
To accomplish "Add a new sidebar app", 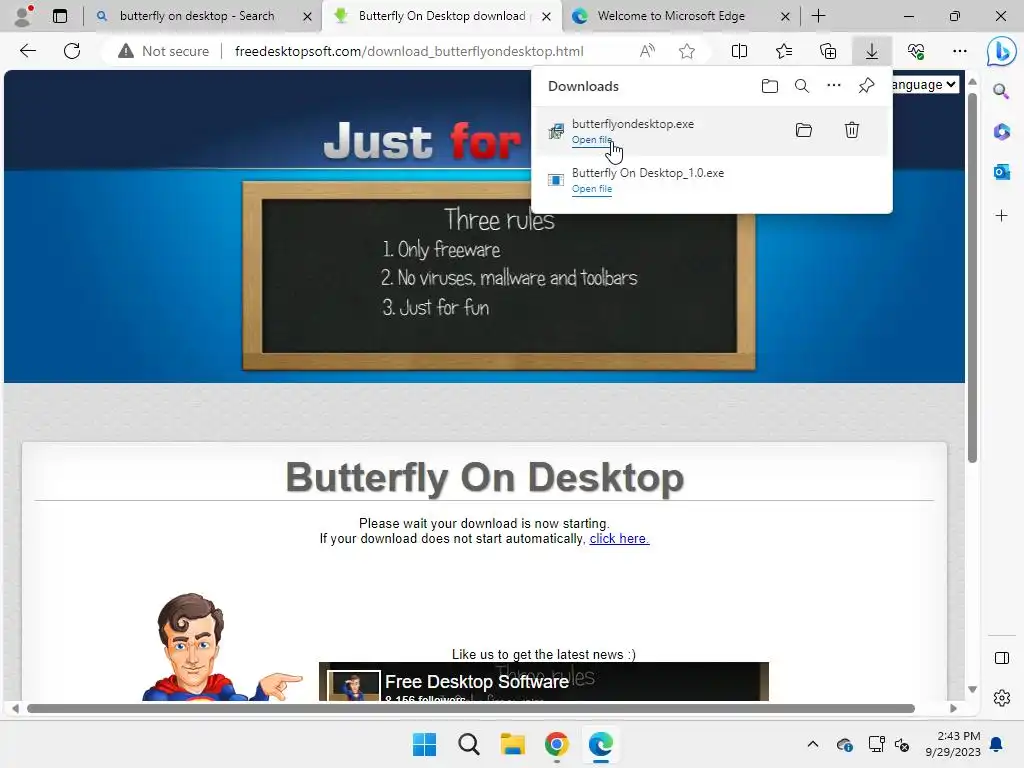I will pos(1001,216).
